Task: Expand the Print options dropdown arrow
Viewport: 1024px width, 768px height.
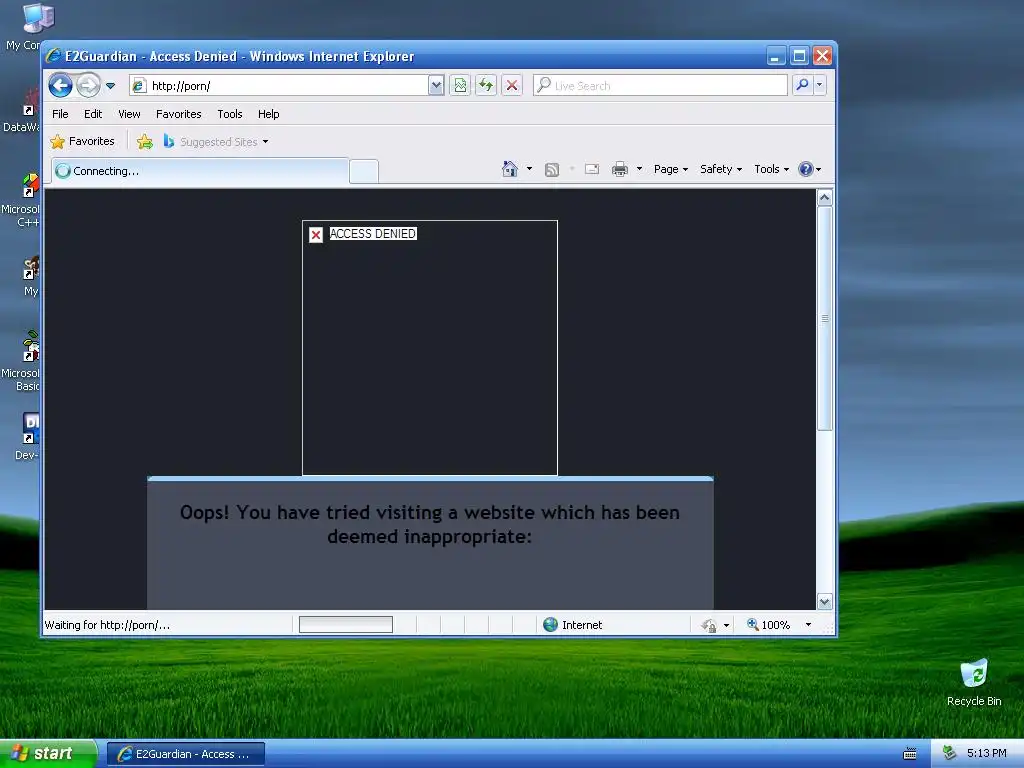Action: [x=639, y=169]
